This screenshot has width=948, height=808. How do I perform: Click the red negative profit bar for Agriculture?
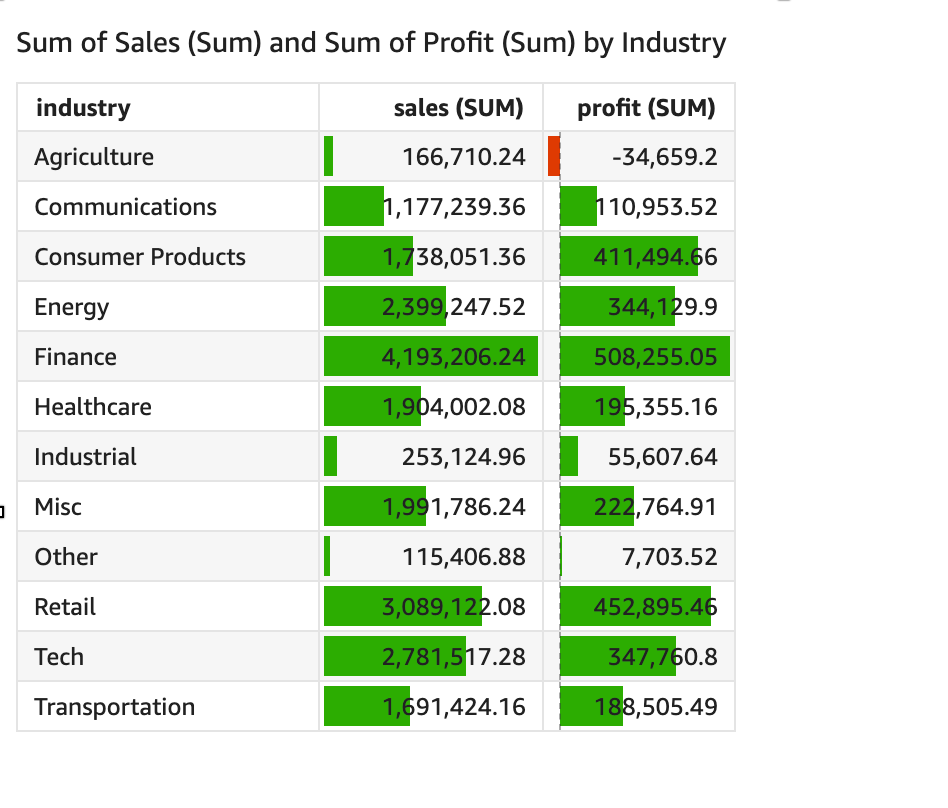click(x=554, y=157)
